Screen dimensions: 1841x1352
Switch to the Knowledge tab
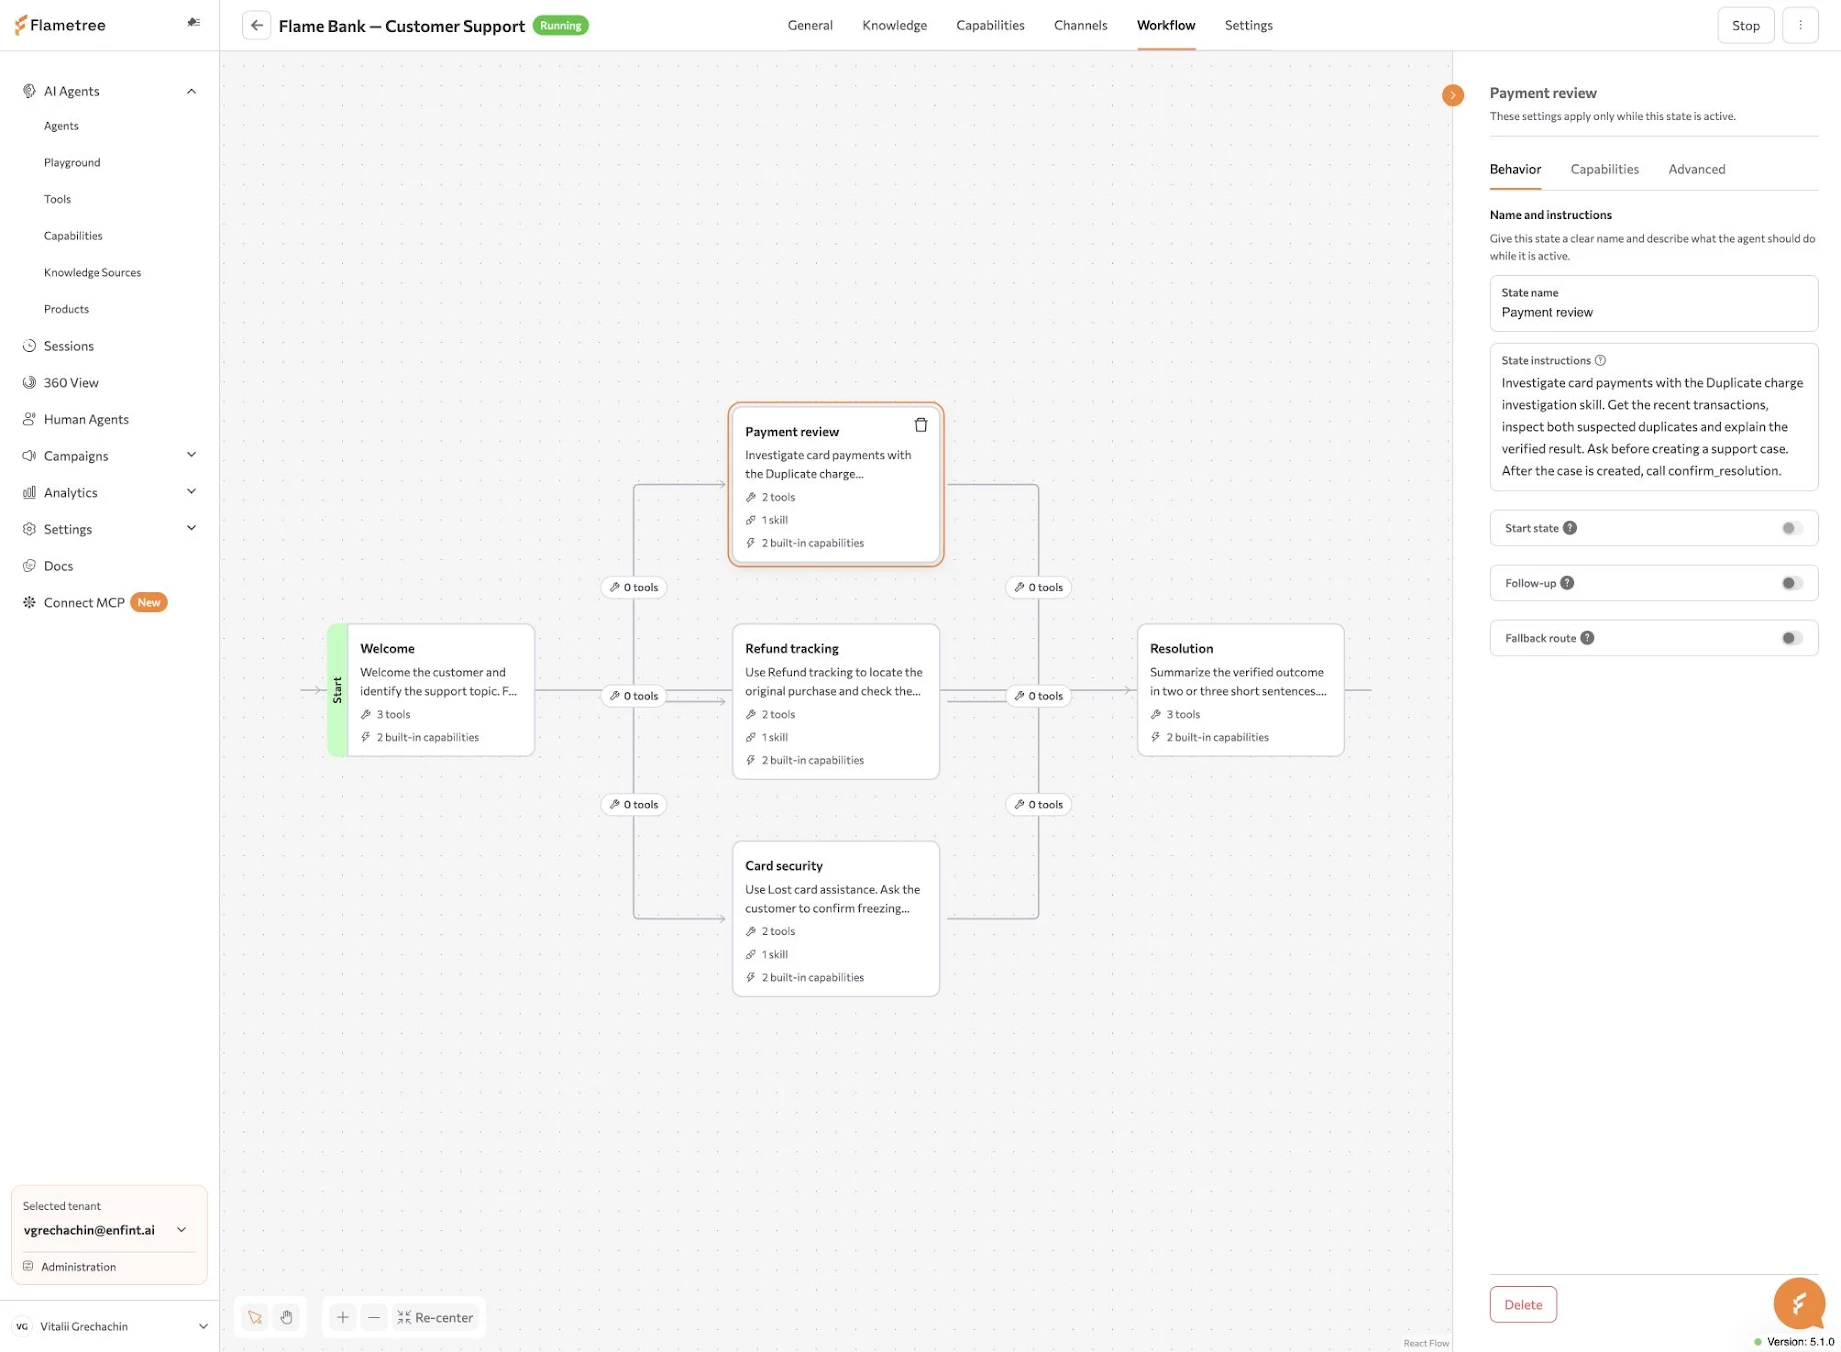(895, 26)
